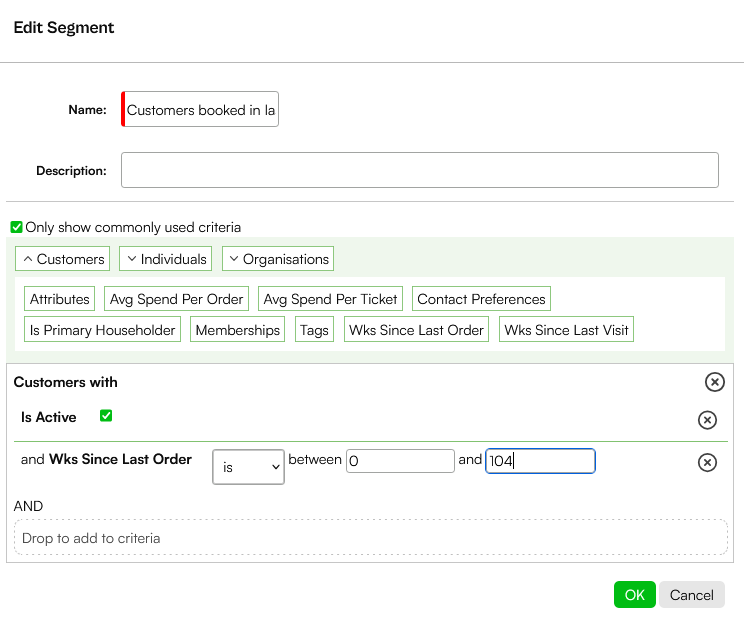Screen dimensions: 744x628
Task: Select the Attributes criterion chip
Action: [x=60, y=299]
